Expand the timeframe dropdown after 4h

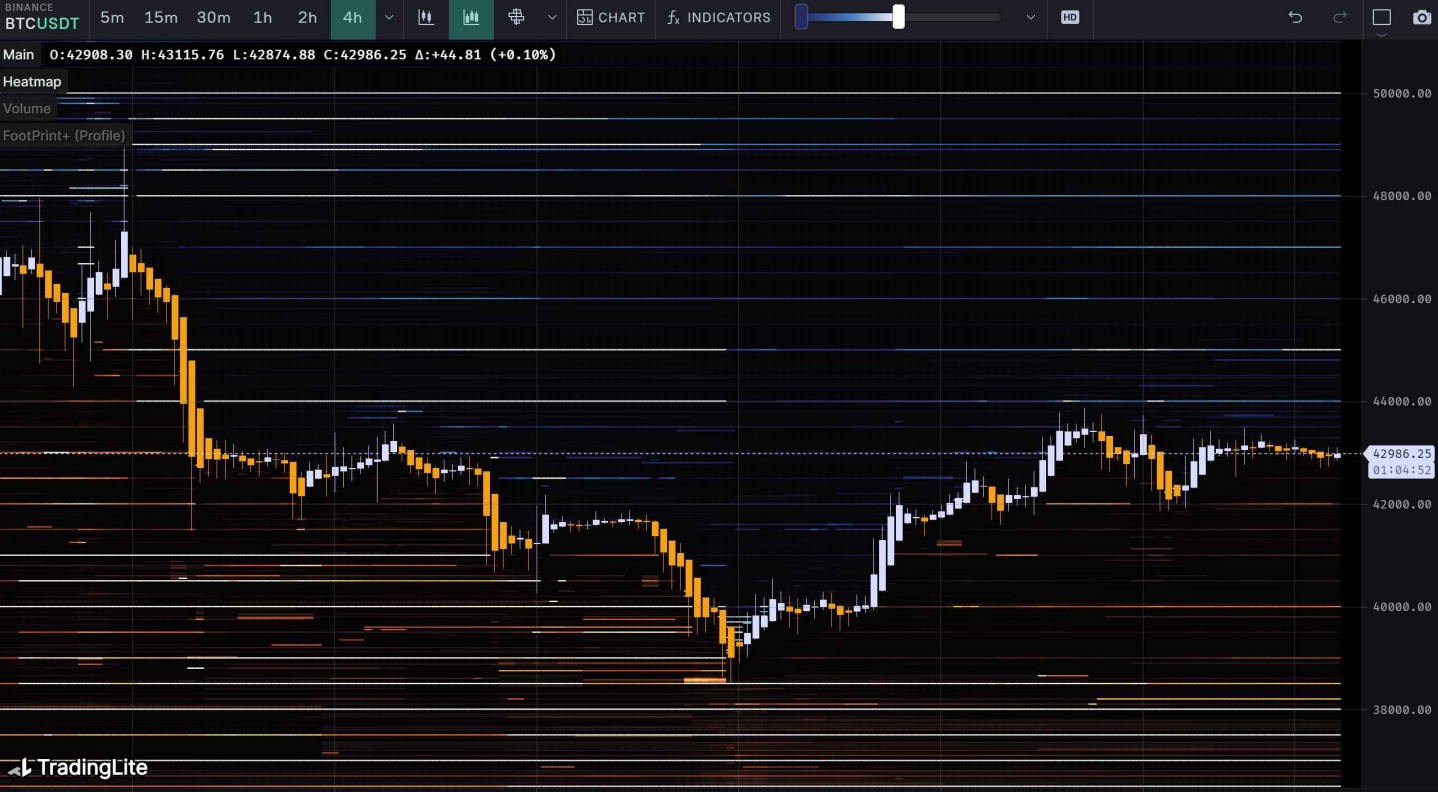pyautogui.click(x=389, y=17)
